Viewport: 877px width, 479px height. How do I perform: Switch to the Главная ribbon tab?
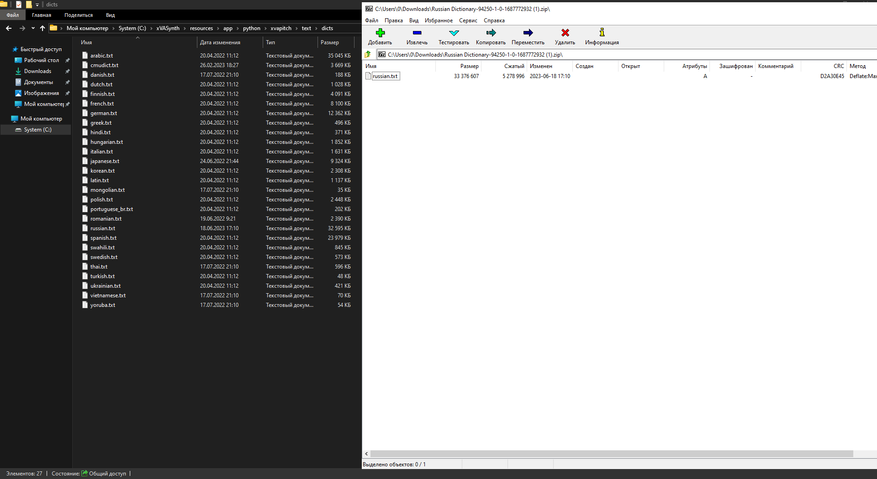click(41, 15)
